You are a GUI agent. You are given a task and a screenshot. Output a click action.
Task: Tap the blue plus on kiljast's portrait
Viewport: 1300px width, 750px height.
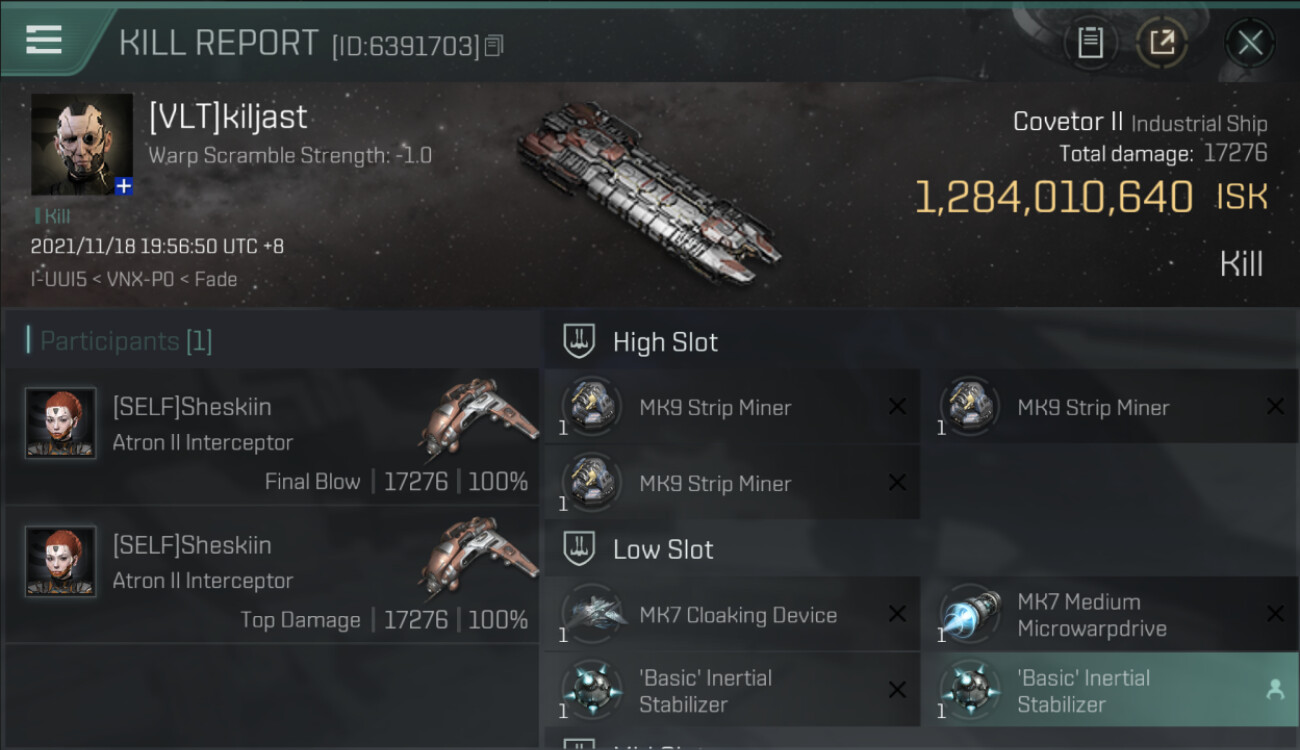123,186
